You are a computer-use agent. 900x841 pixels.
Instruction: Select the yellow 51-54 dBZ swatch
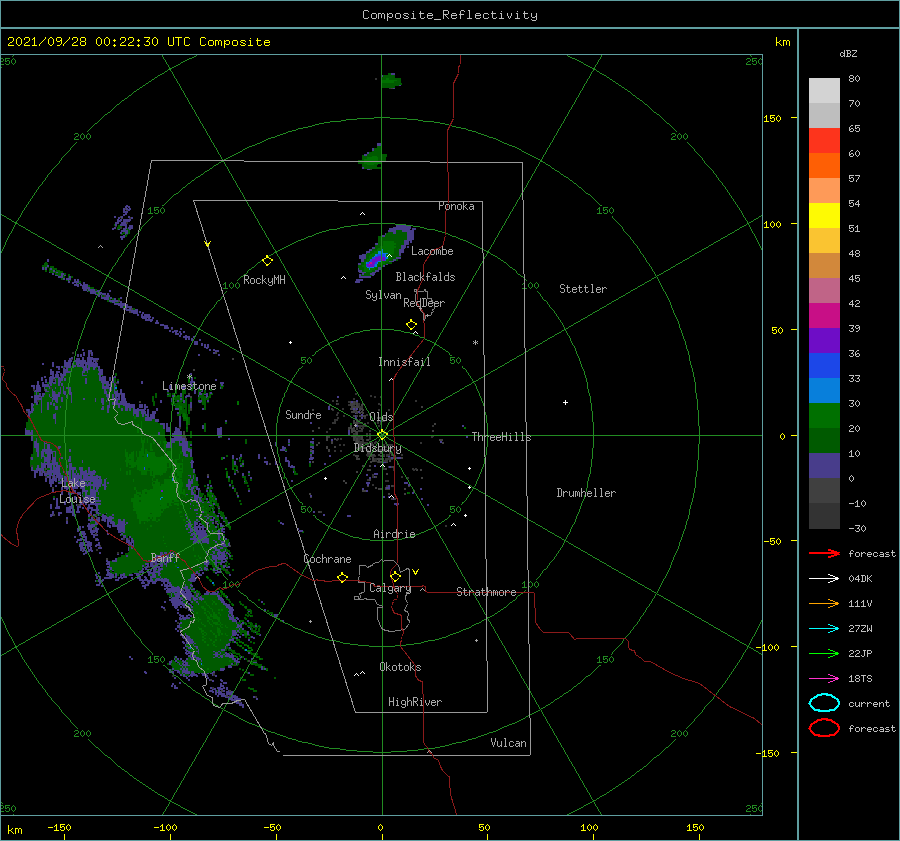(x=824, y=216)
